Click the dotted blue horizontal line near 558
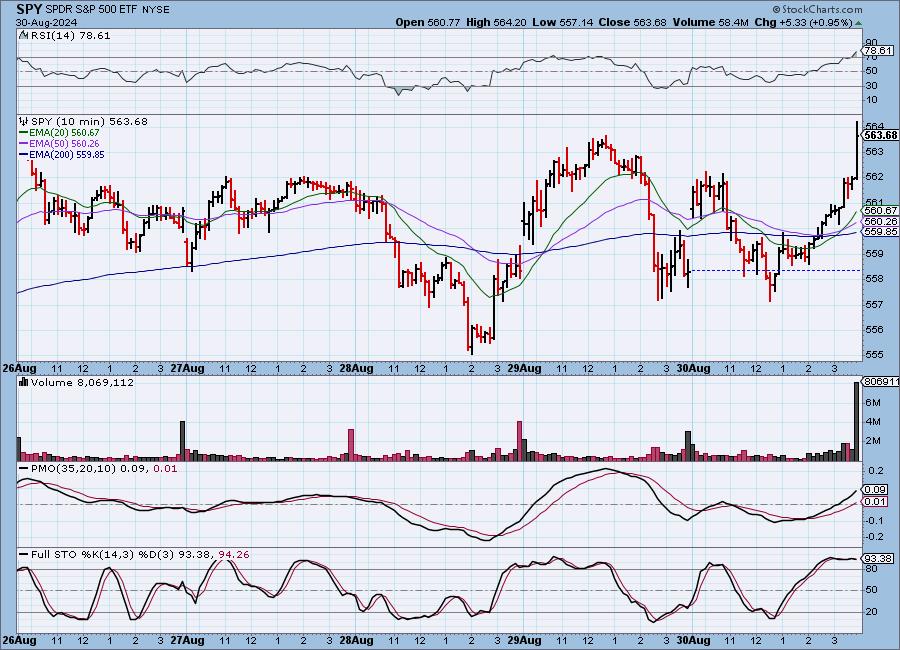900x650 pixels. [x=775, y=270]
